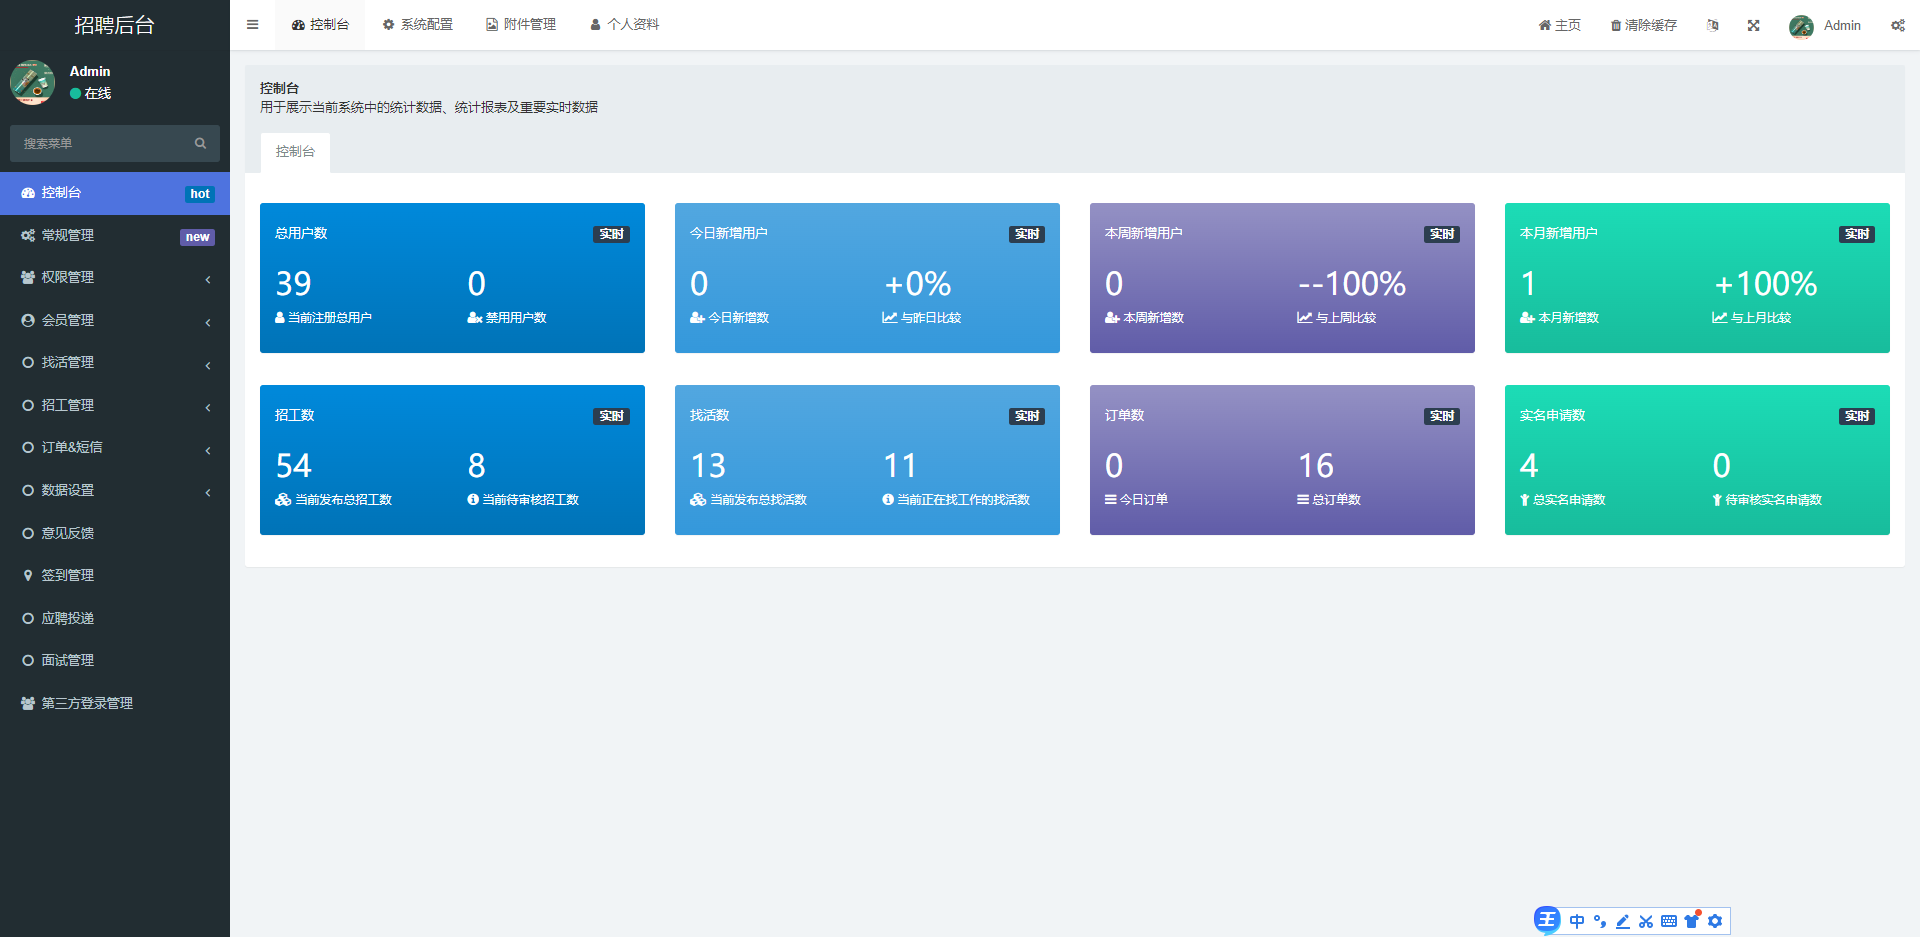1920x937 pixels.
Task: Open 面试管理 in the sidebar
Action: point(115,661)
